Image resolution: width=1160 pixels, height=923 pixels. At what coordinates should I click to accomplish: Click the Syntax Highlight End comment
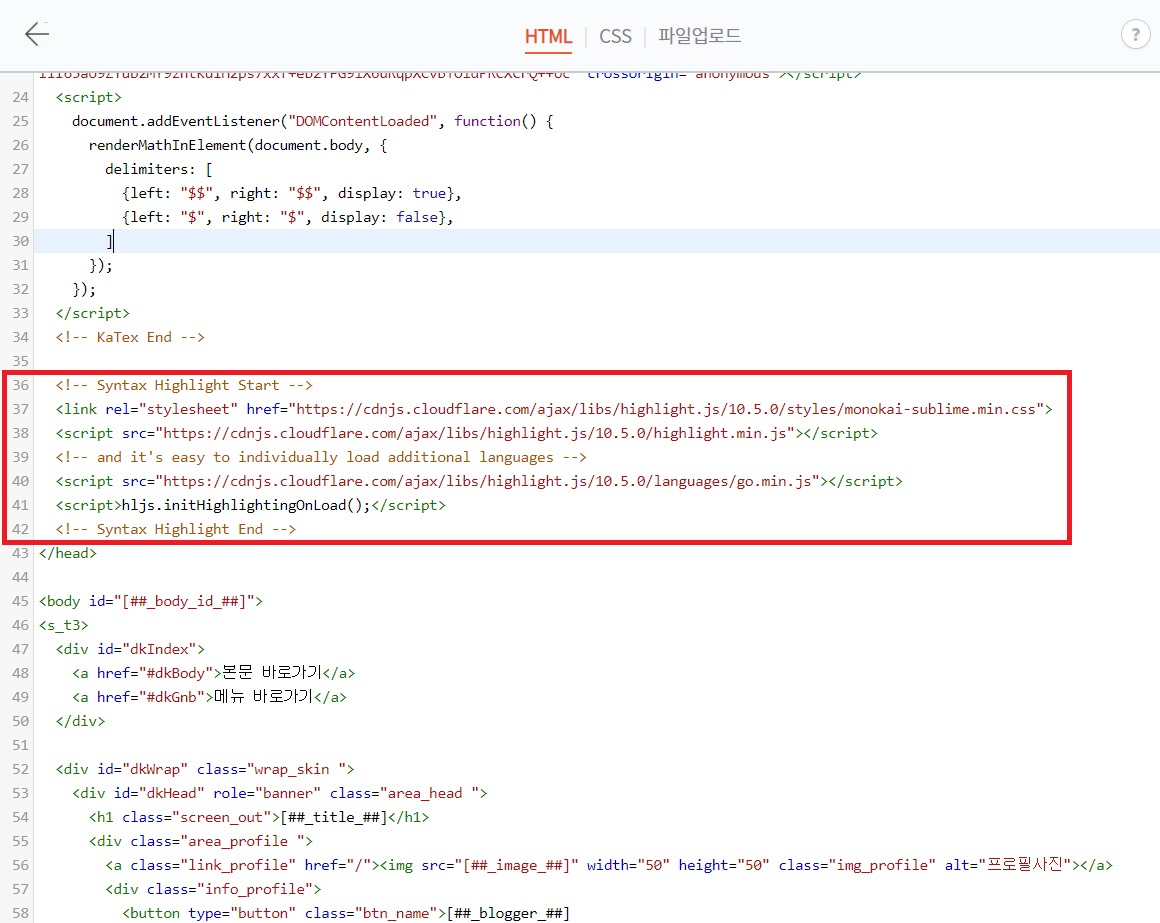(175, 530)
